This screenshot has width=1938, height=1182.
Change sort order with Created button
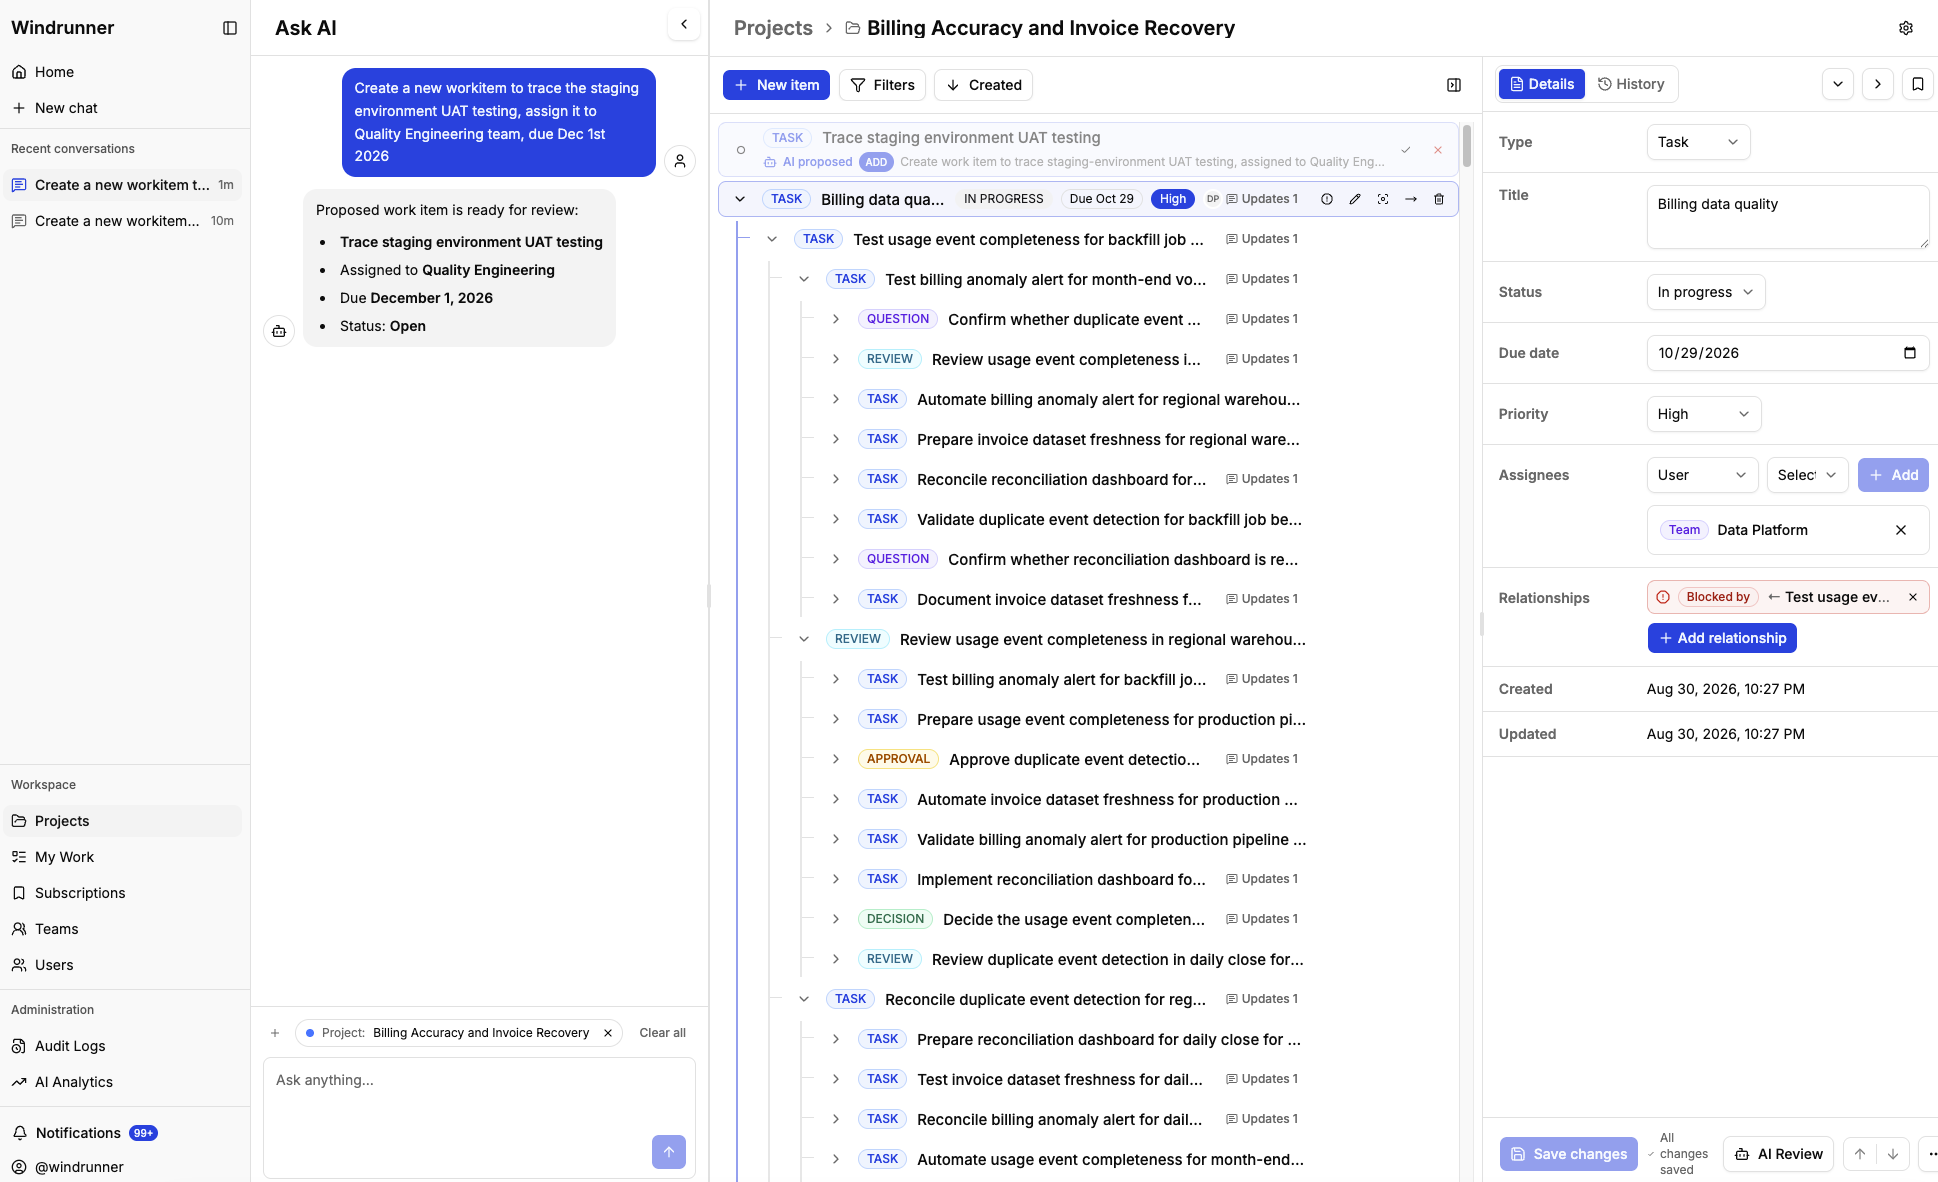point(983,85)
